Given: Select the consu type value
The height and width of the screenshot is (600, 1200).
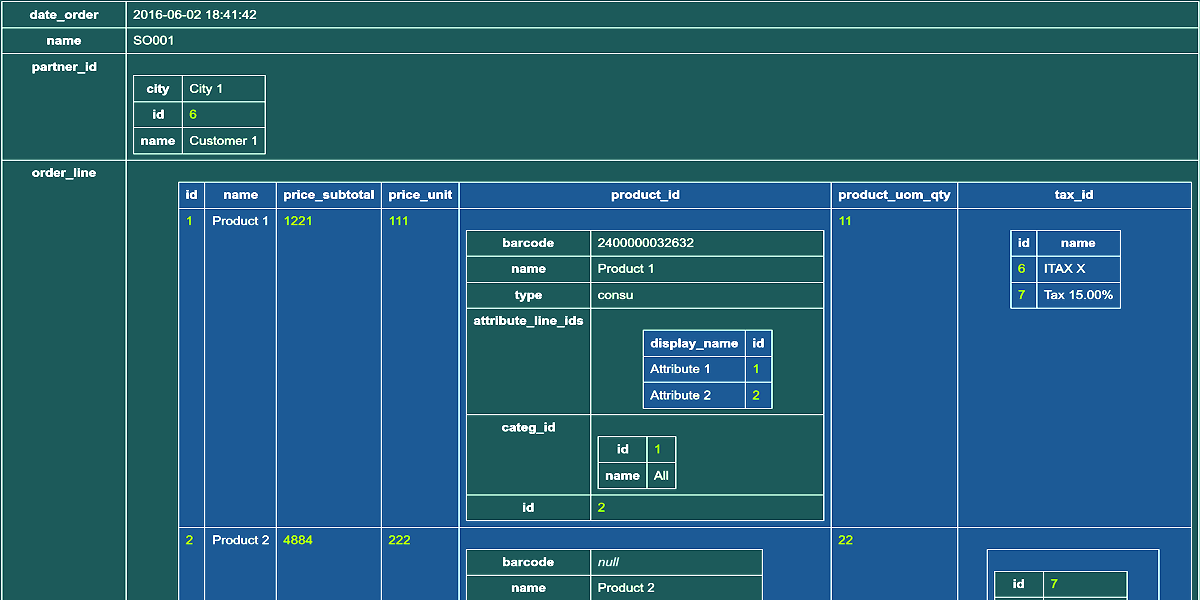Looking at the screenshot, I should pyautogui.click(x=615, y=295).
